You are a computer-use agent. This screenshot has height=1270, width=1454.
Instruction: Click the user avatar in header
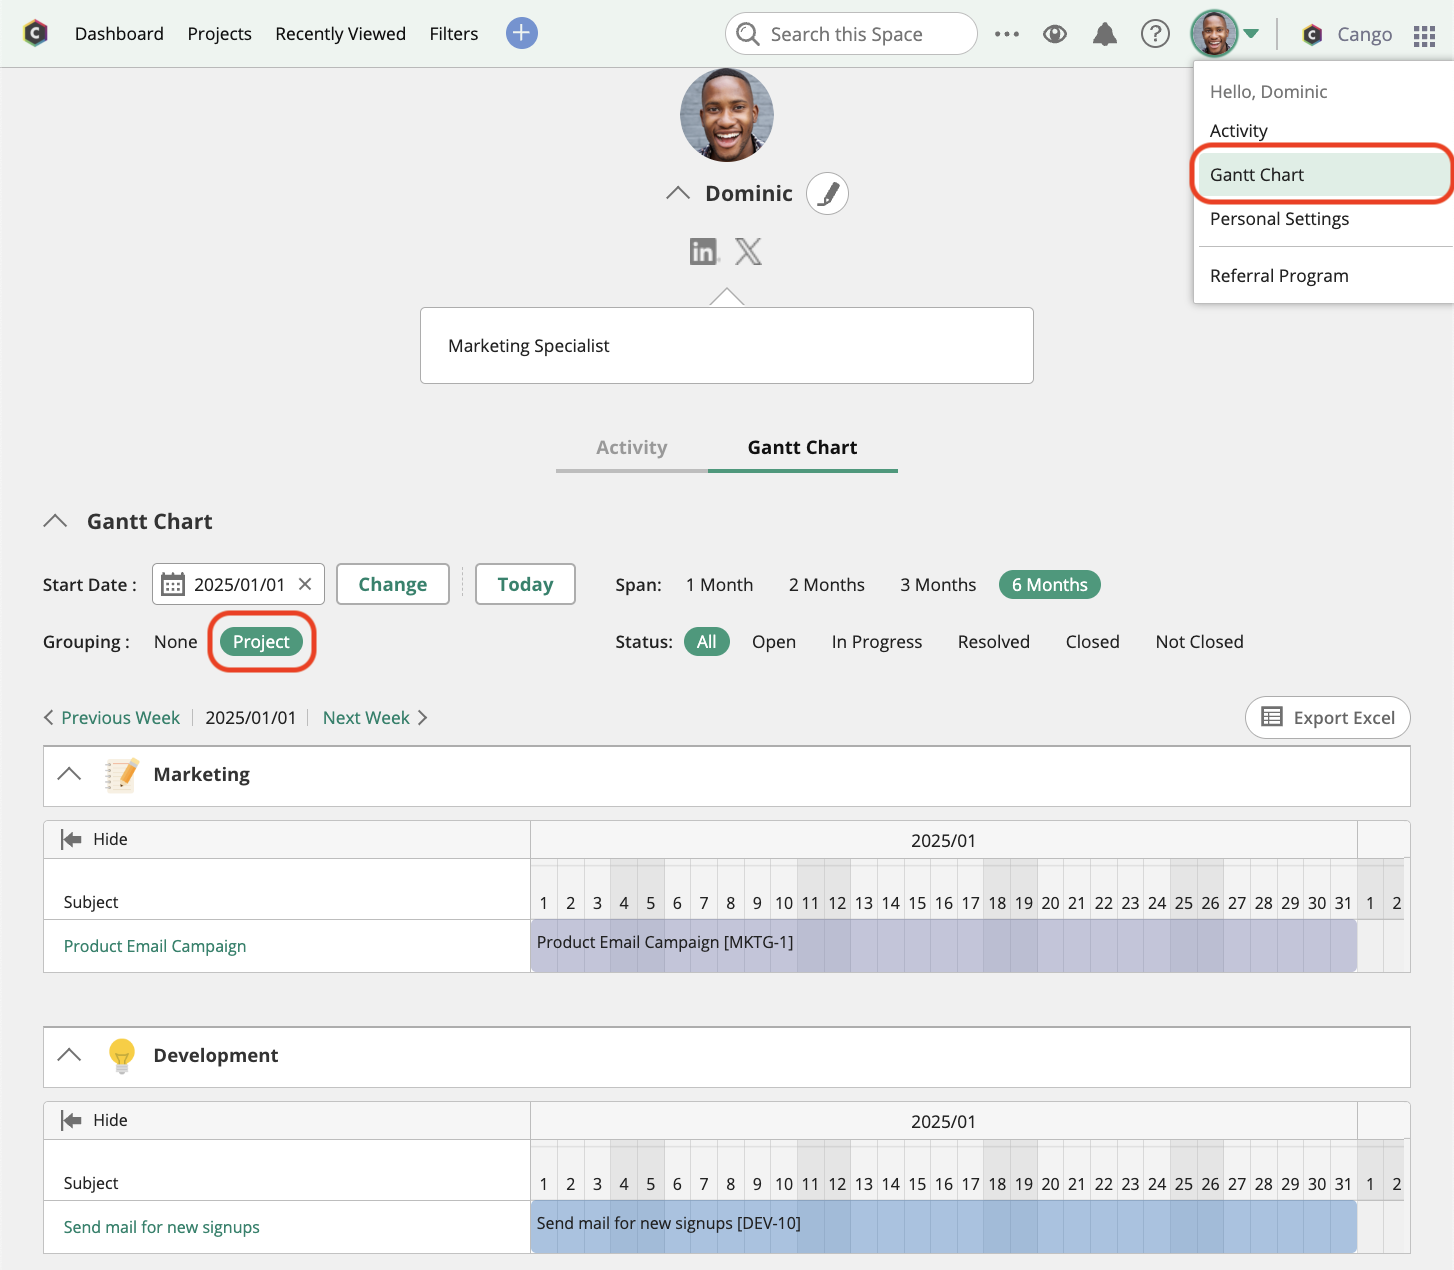click(x=1214, y=34)
